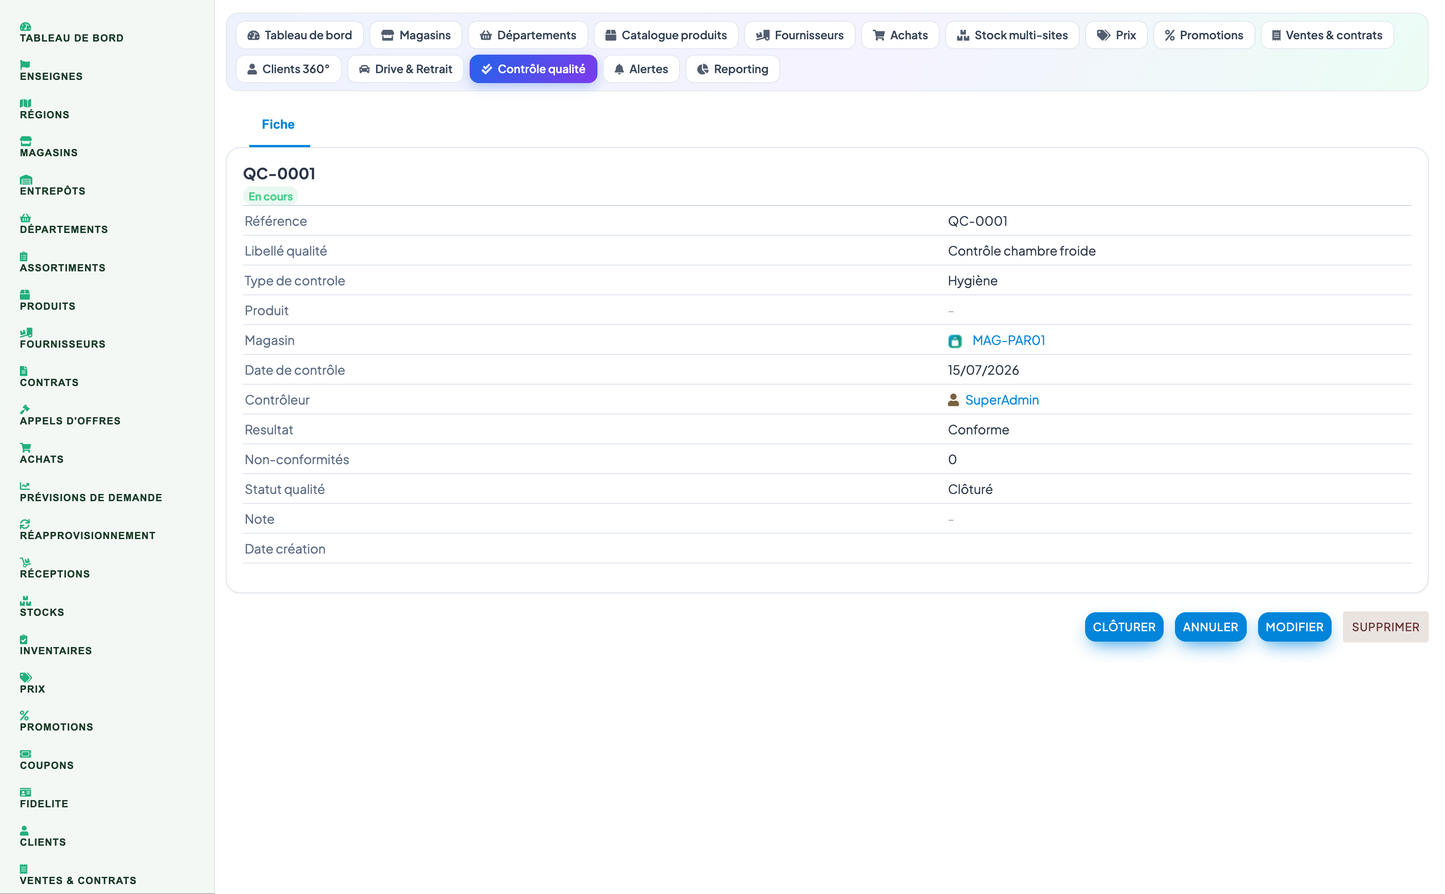Click the Réapprovisionnement refresh icon

(25, 524)
